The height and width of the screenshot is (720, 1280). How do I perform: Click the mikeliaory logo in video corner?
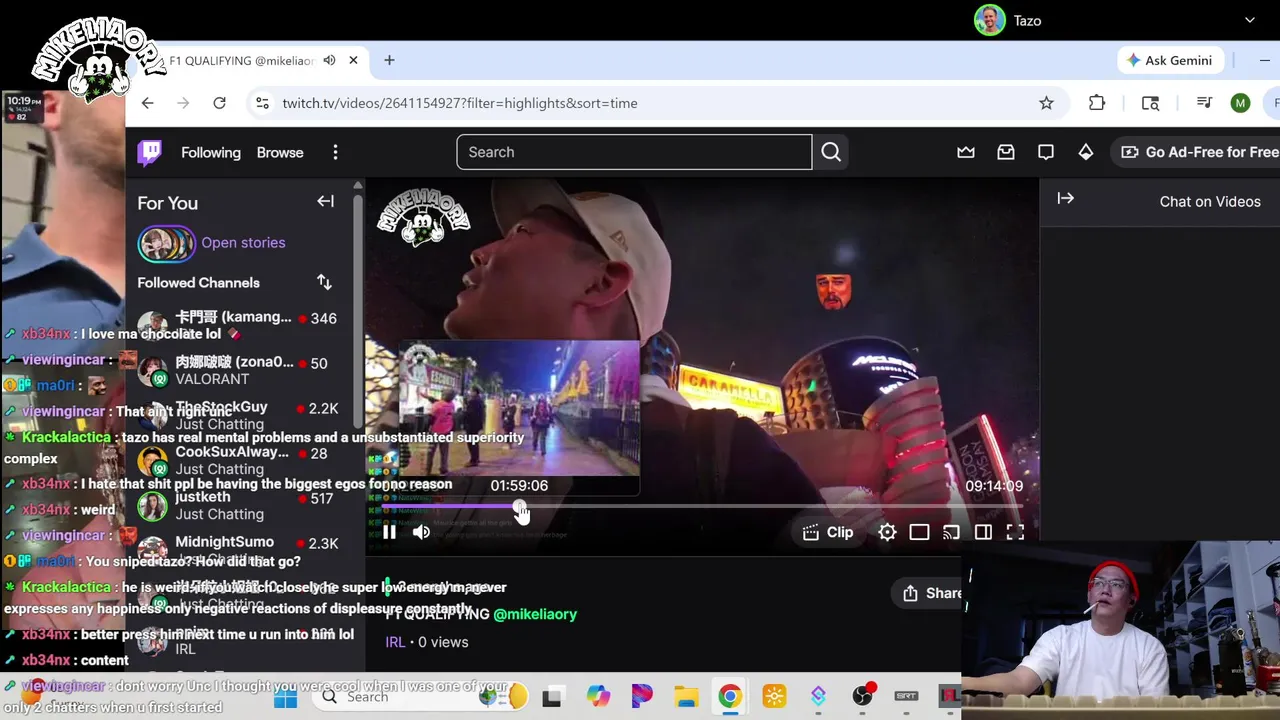point(424,216)
